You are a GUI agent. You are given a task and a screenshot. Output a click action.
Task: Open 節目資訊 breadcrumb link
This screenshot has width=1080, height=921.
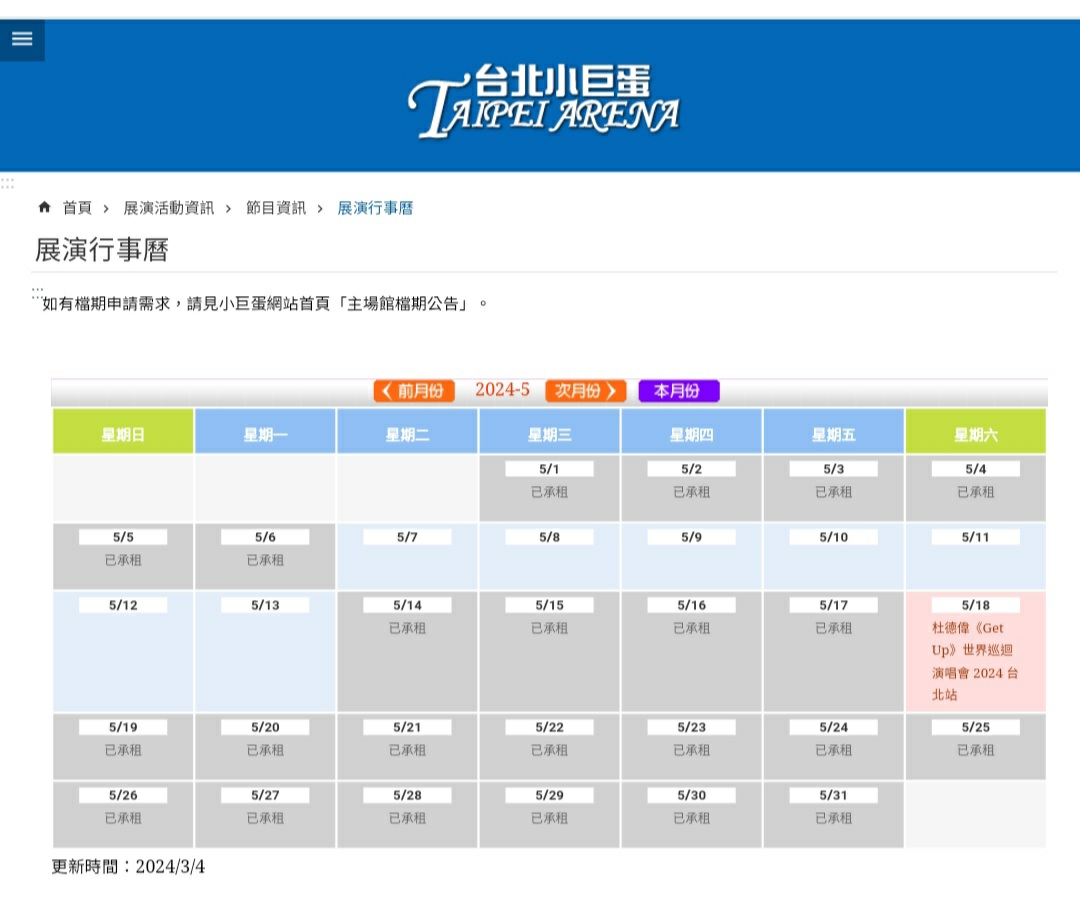click(276, 208)
